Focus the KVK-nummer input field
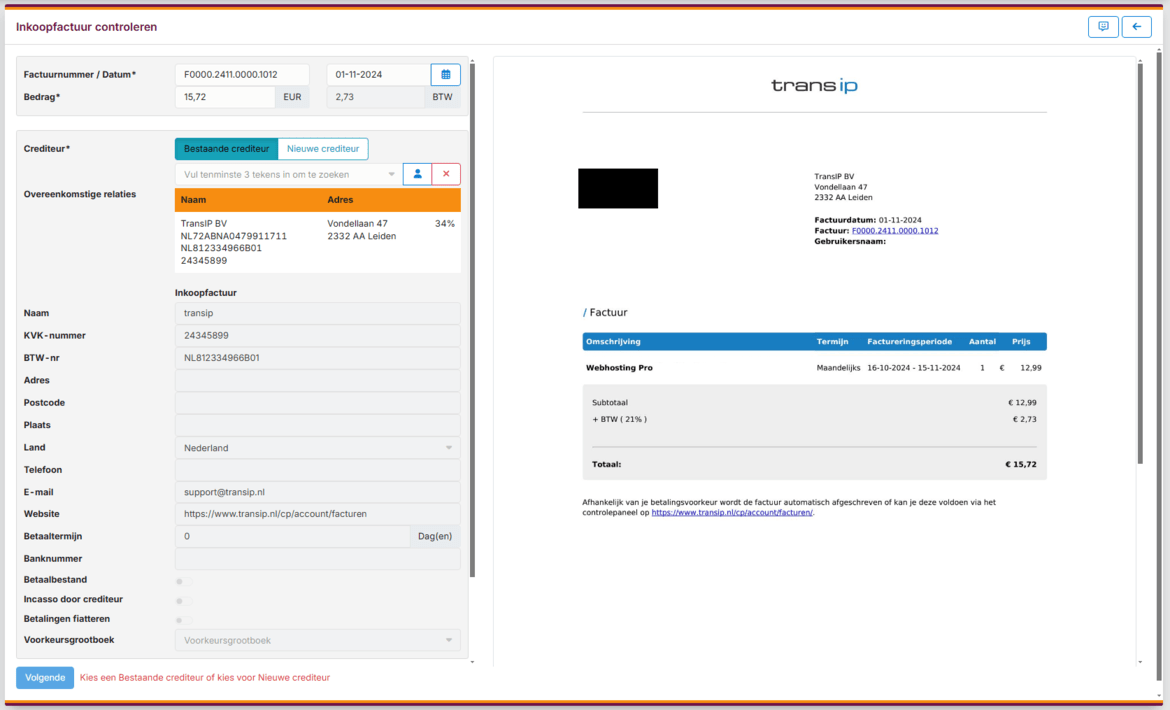1170x710 pixels. click(317, 336)
